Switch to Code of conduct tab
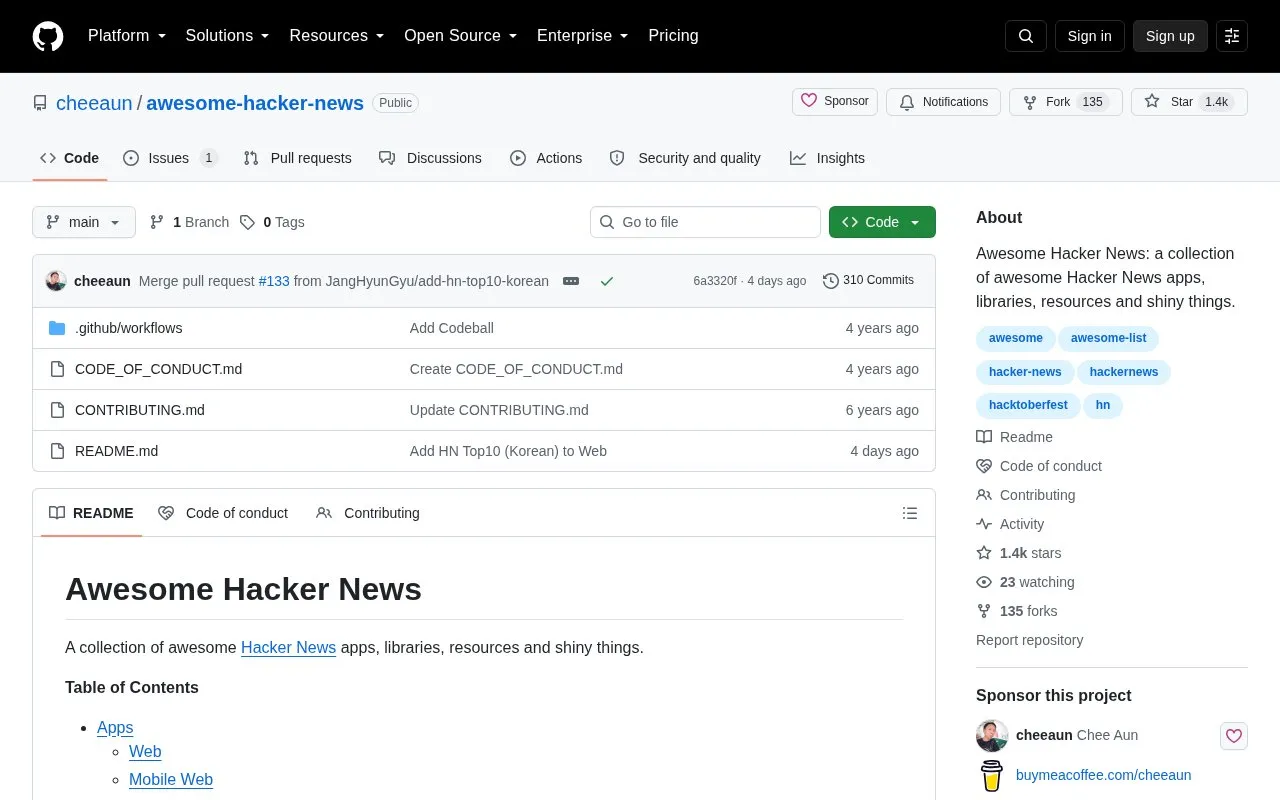The image size is (1280, 800). (223, 513)
